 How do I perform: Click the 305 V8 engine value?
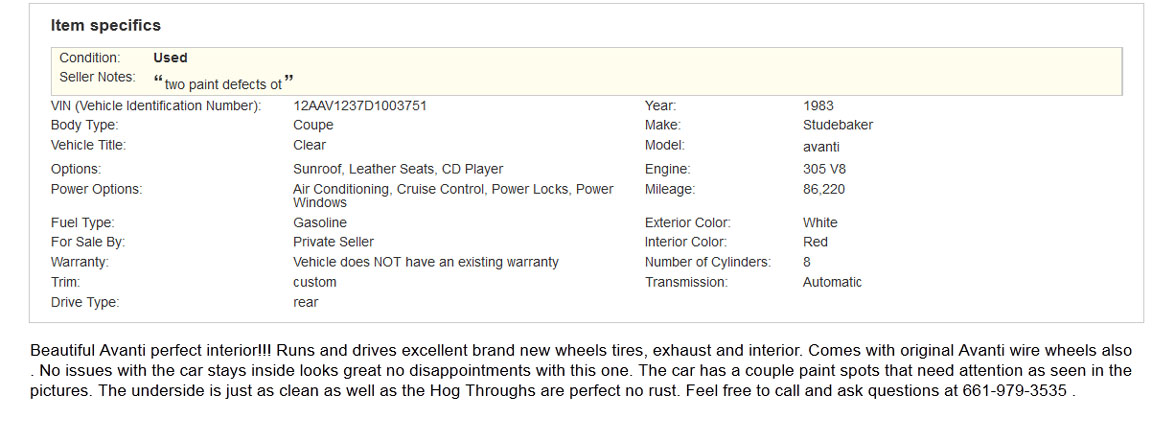pyautogui.click(x=824, y=170)
